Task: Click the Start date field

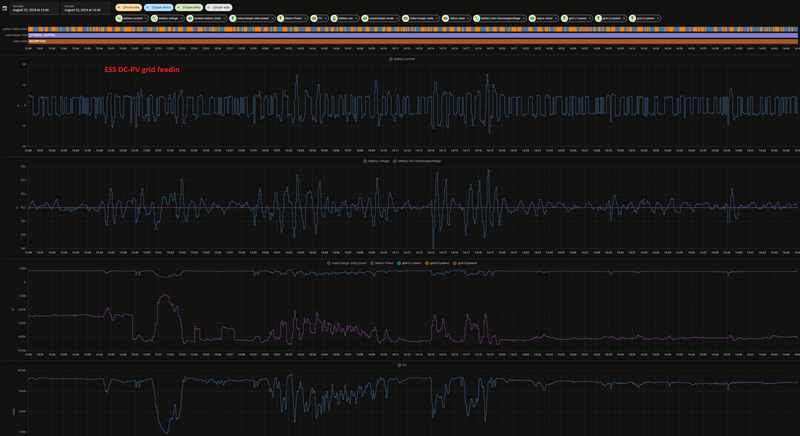Action: pos(34,9)
